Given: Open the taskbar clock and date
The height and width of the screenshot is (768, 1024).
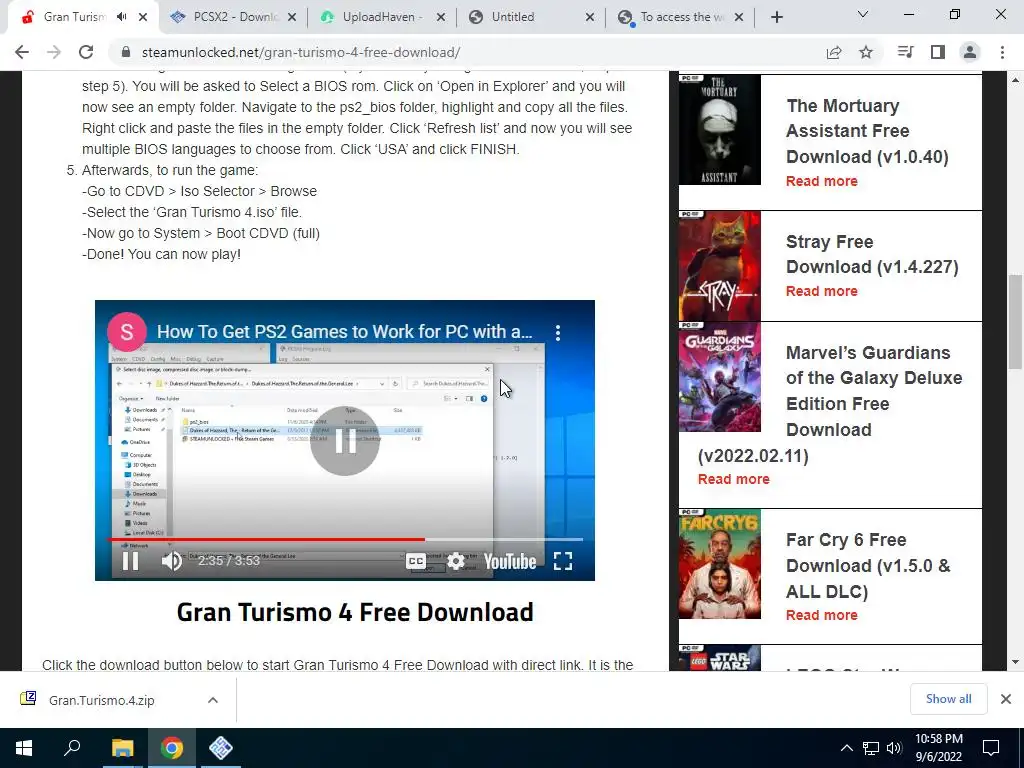Looking at the screenshot, I should pos(938,748).
